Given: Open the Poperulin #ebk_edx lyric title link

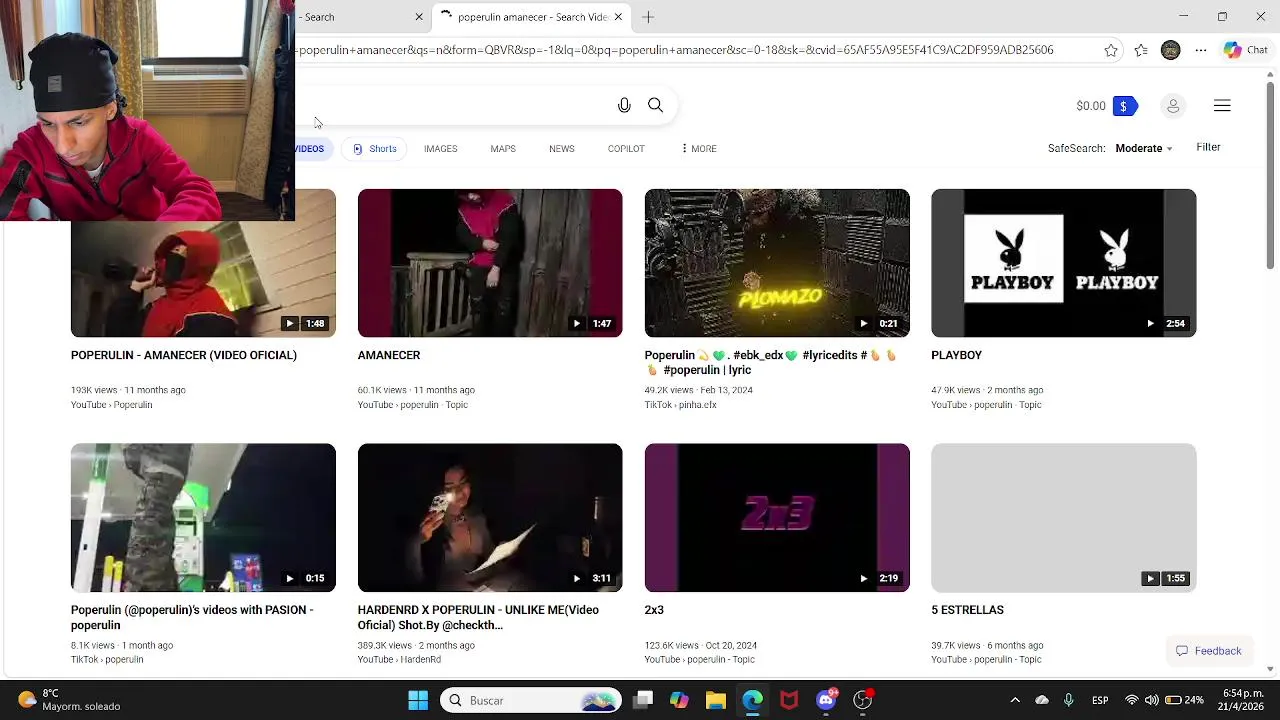Looking at the screenshot, I should click(x=771, y=362).
